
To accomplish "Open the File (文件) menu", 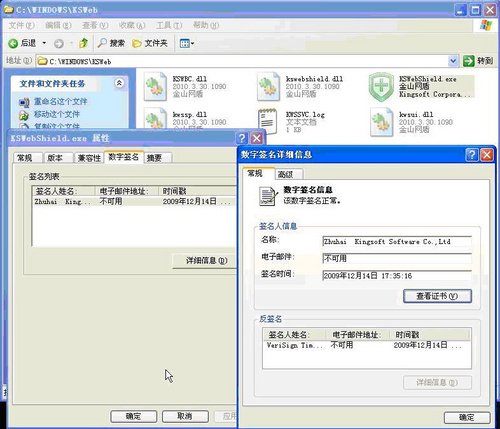I will (21, 25).
